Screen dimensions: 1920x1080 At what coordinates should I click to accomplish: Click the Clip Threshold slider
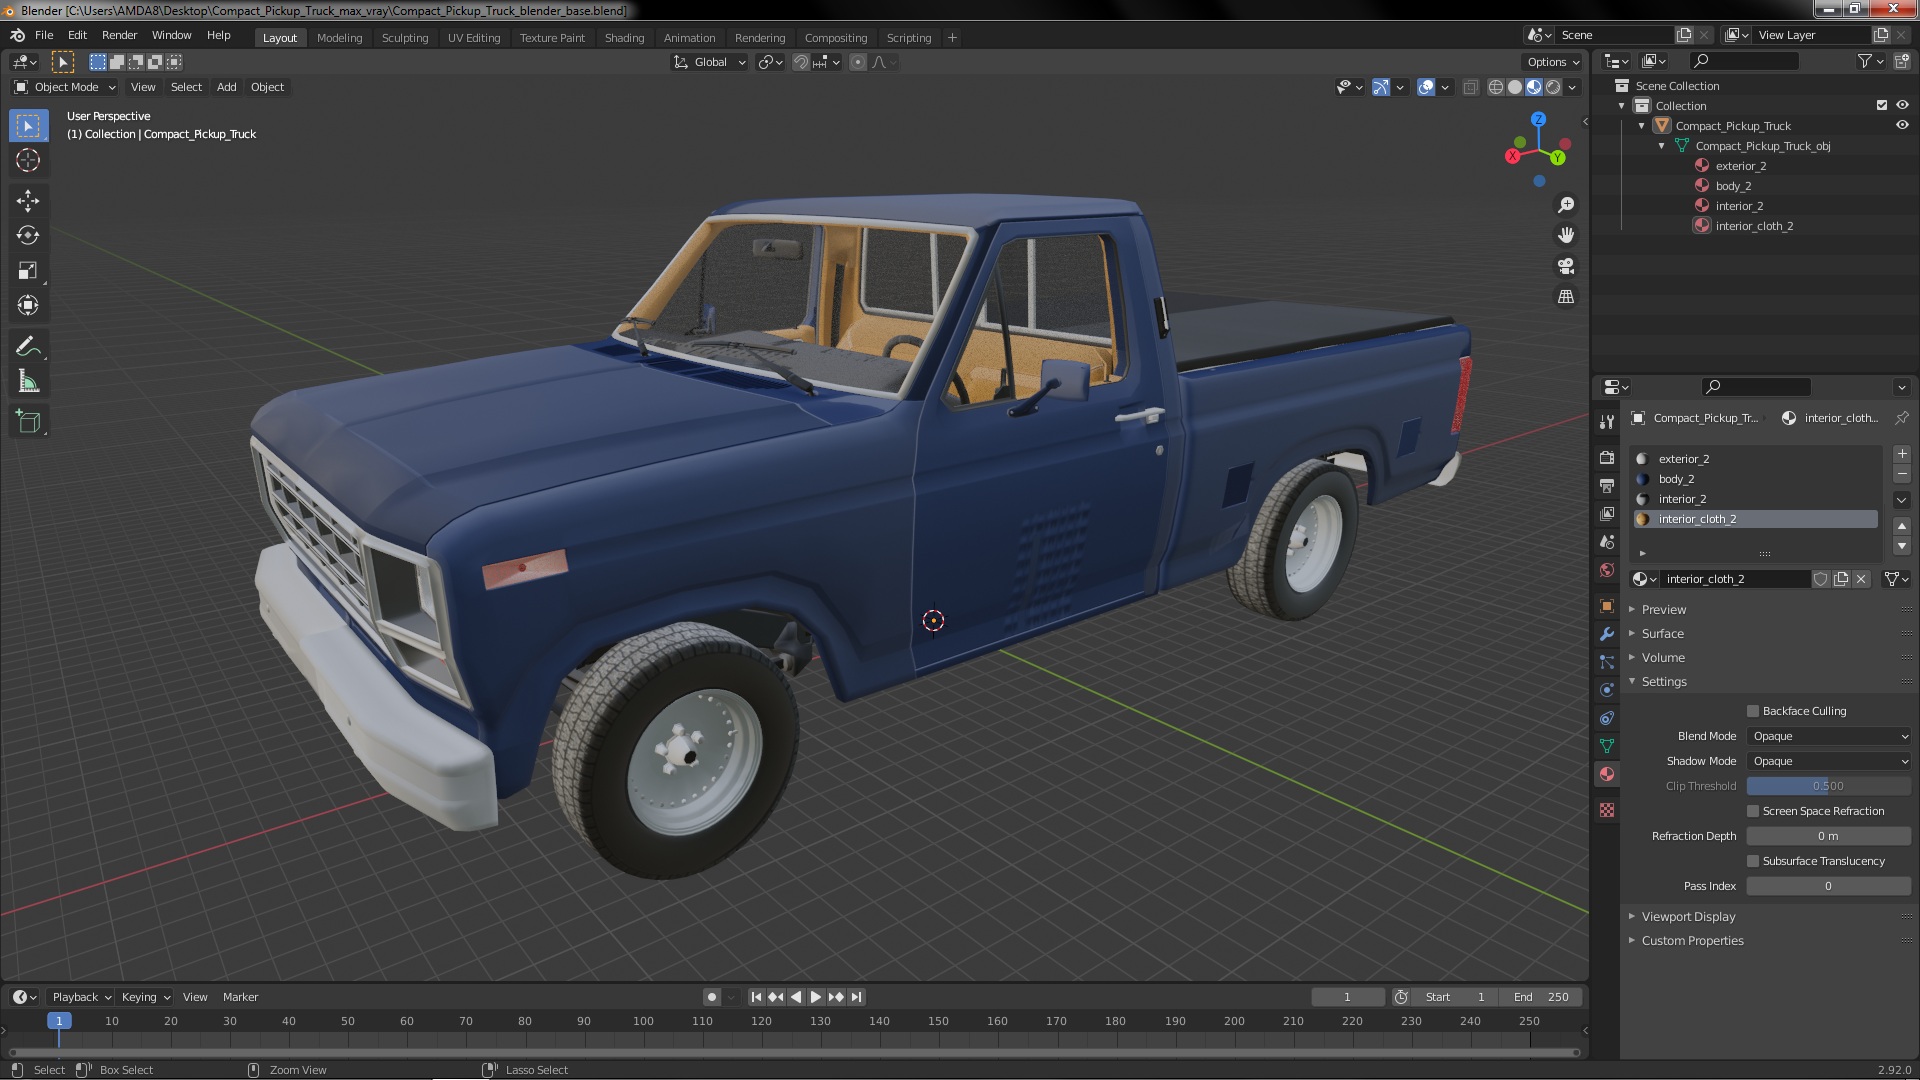coord(1828,786)
